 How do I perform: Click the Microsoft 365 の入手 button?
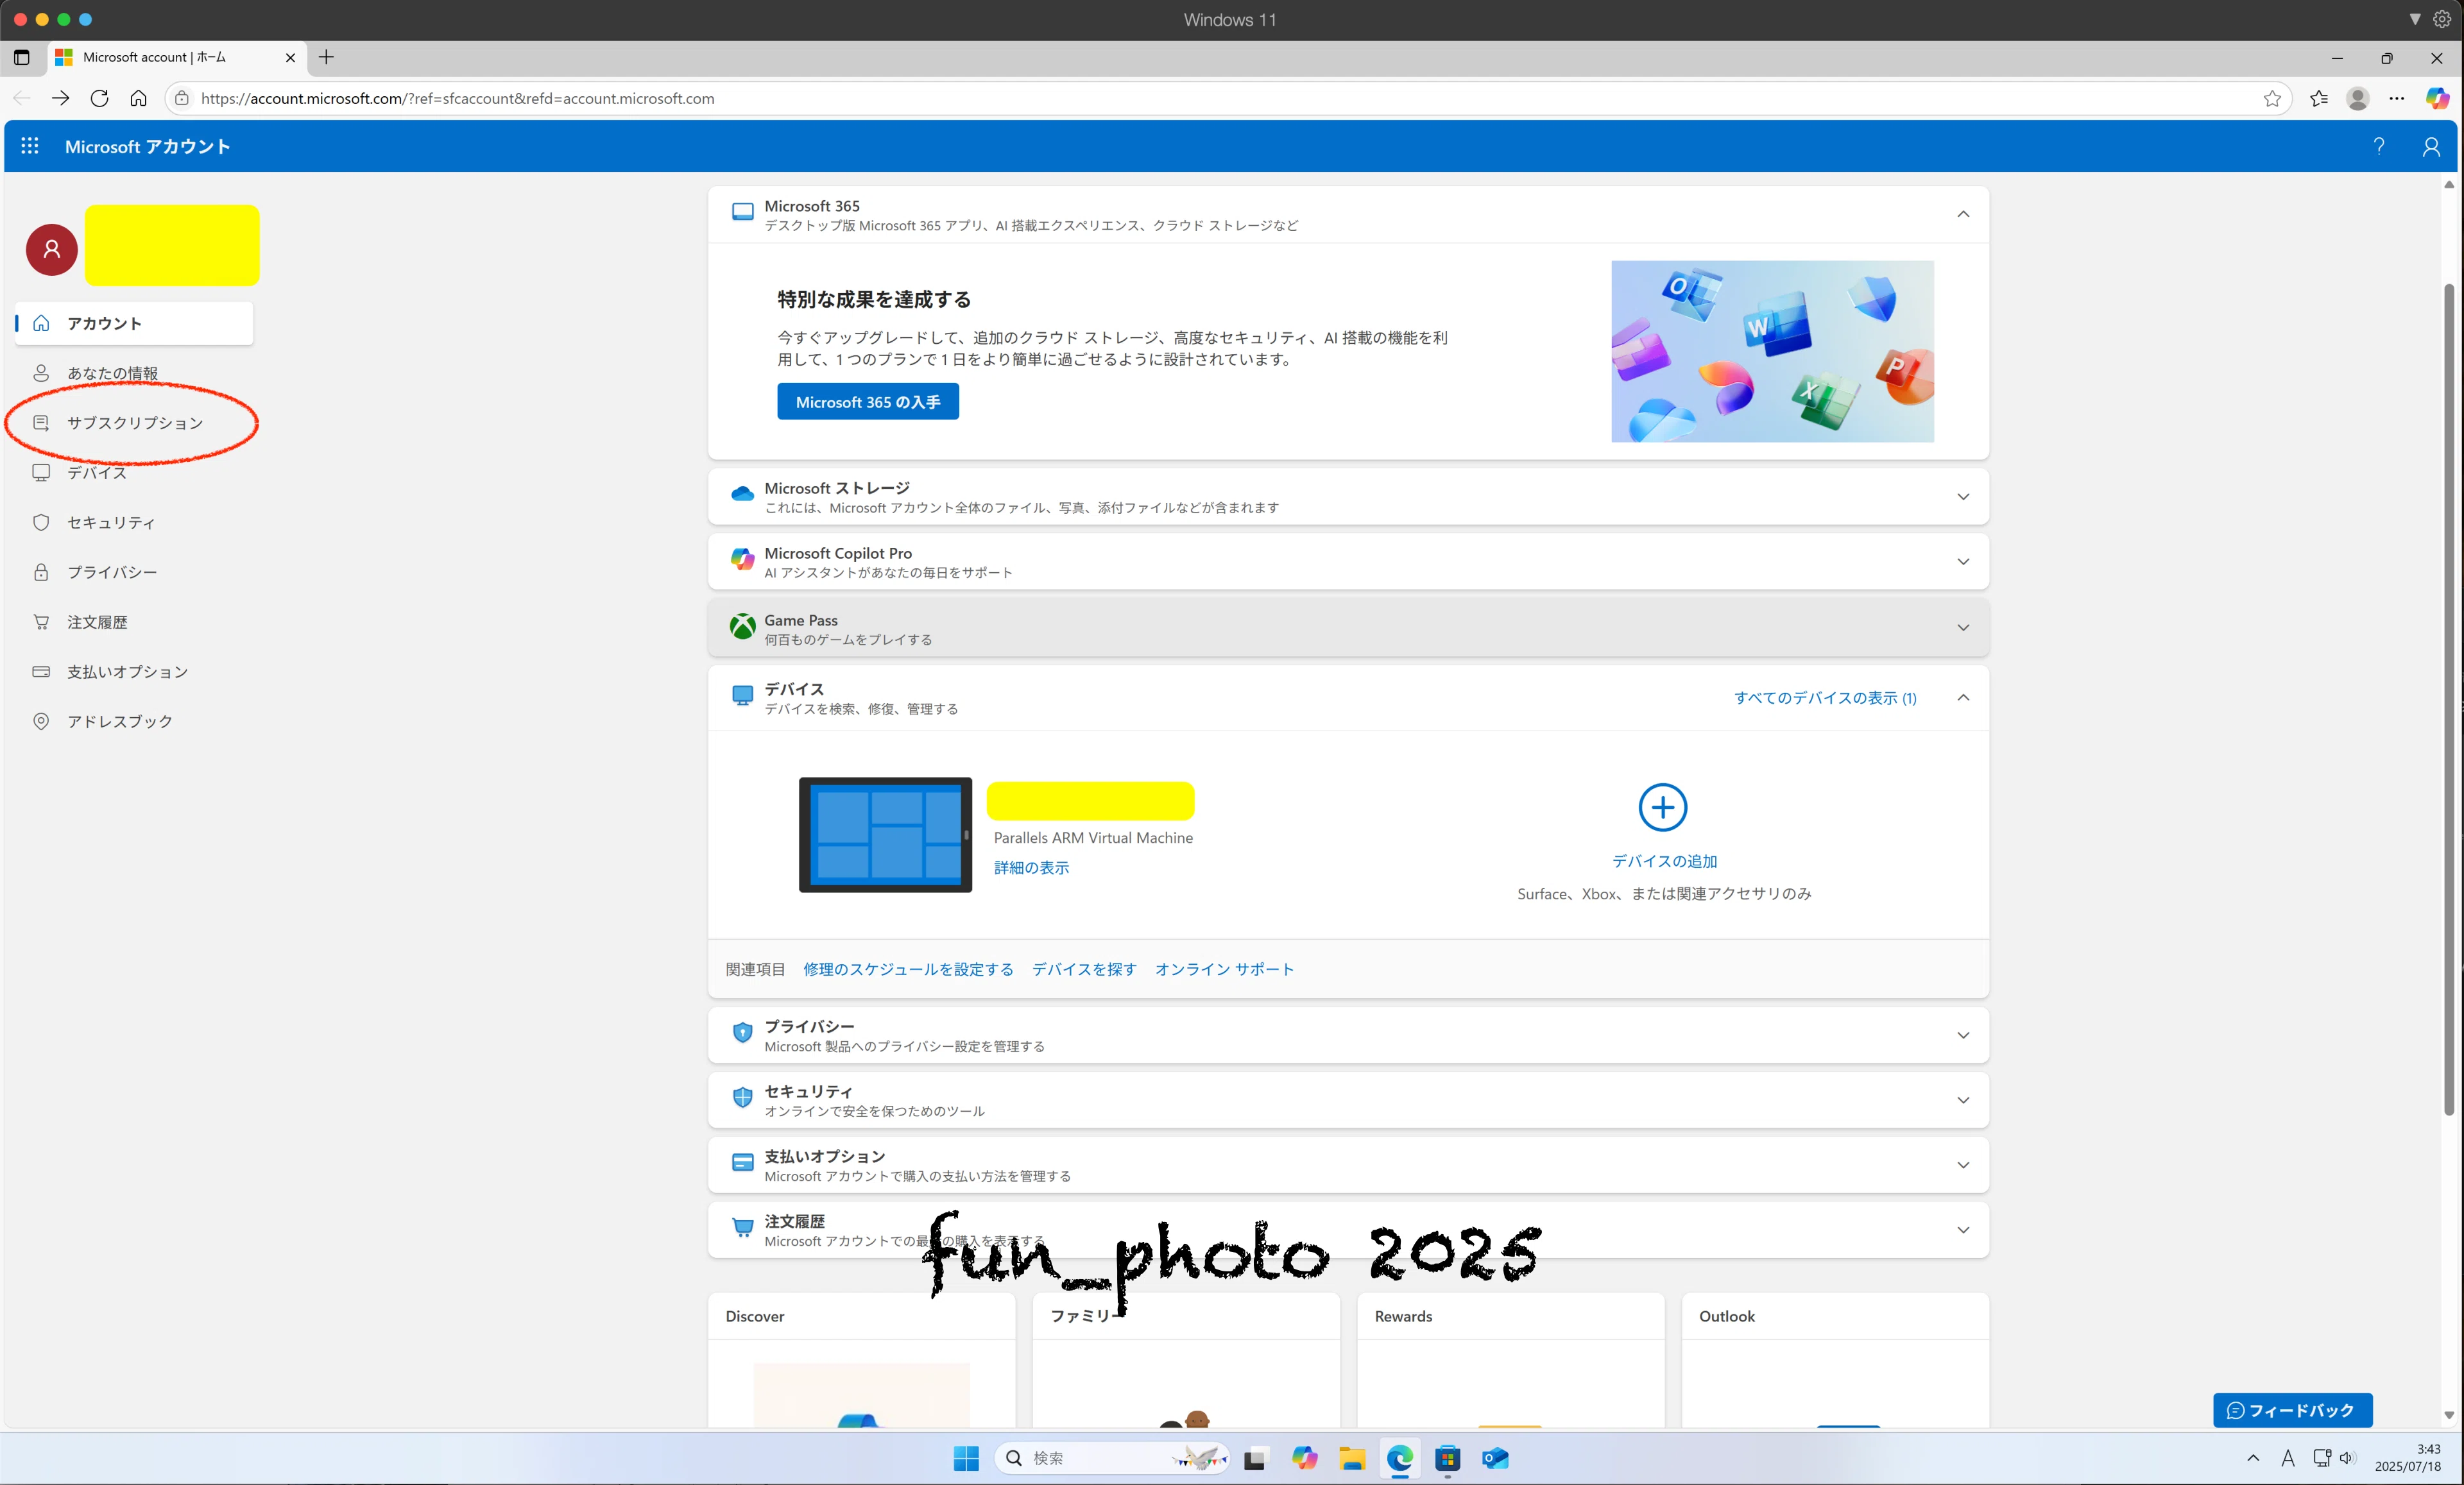(868, 402)
